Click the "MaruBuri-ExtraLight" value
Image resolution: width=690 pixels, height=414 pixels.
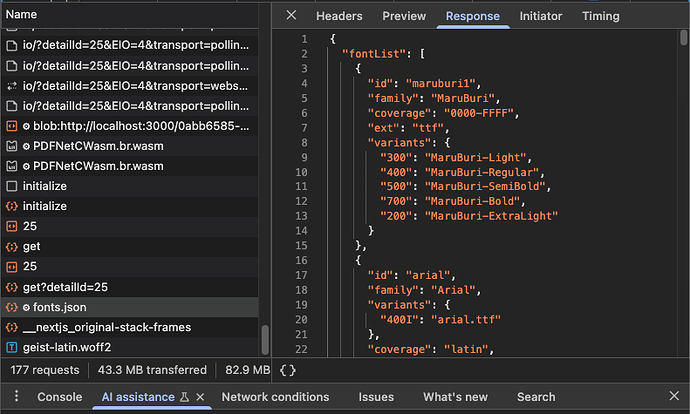pyautogui.click(x=491, y=216)
